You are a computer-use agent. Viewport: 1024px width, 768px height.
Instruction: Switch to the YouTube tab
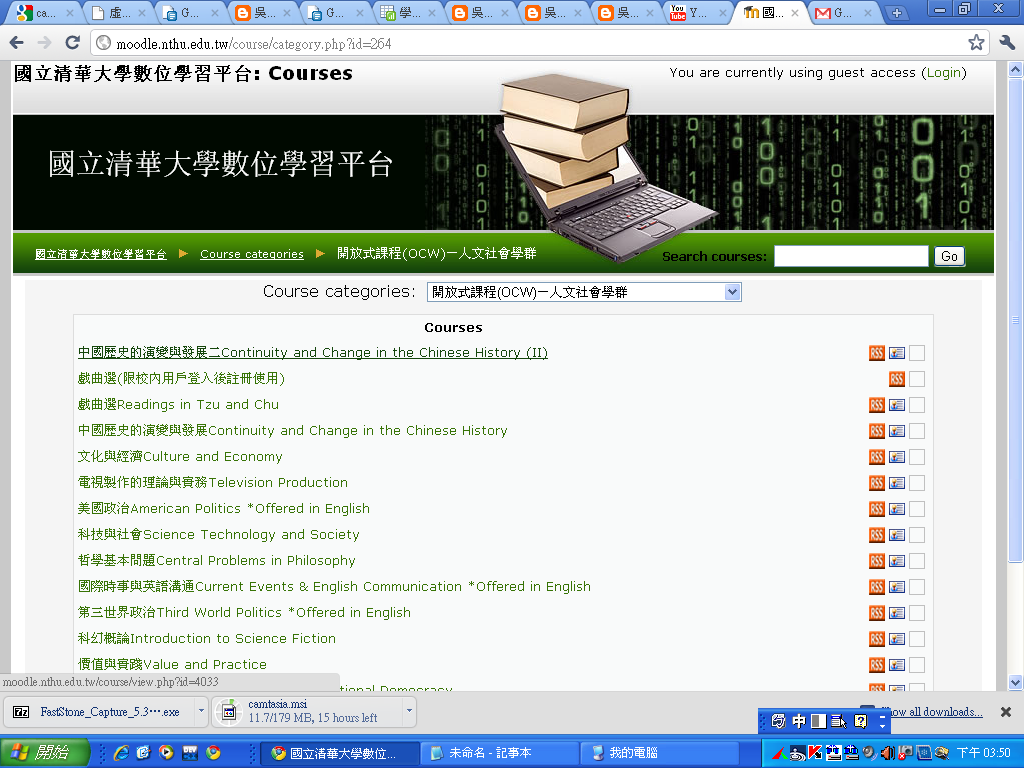[696, 12]
